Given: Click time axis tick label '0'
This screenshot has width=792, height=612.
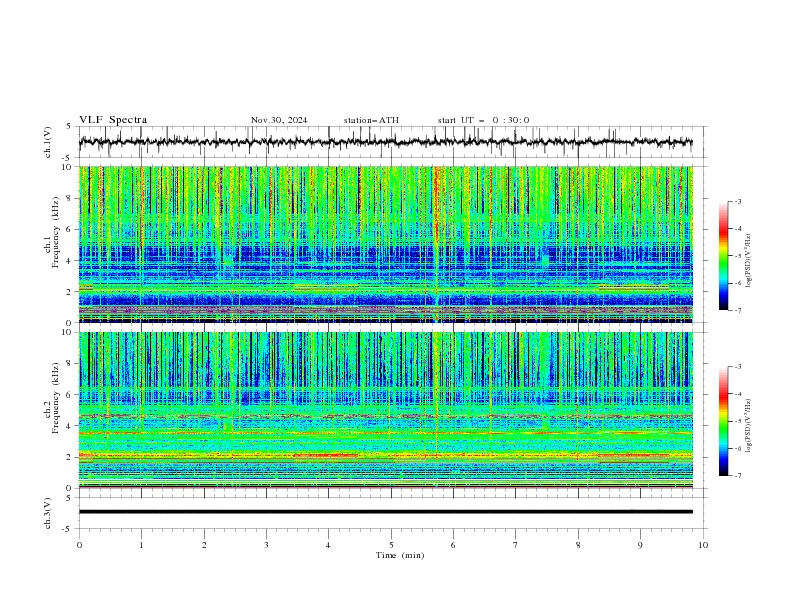Looking at the screenshot, I should click(79, 545).
